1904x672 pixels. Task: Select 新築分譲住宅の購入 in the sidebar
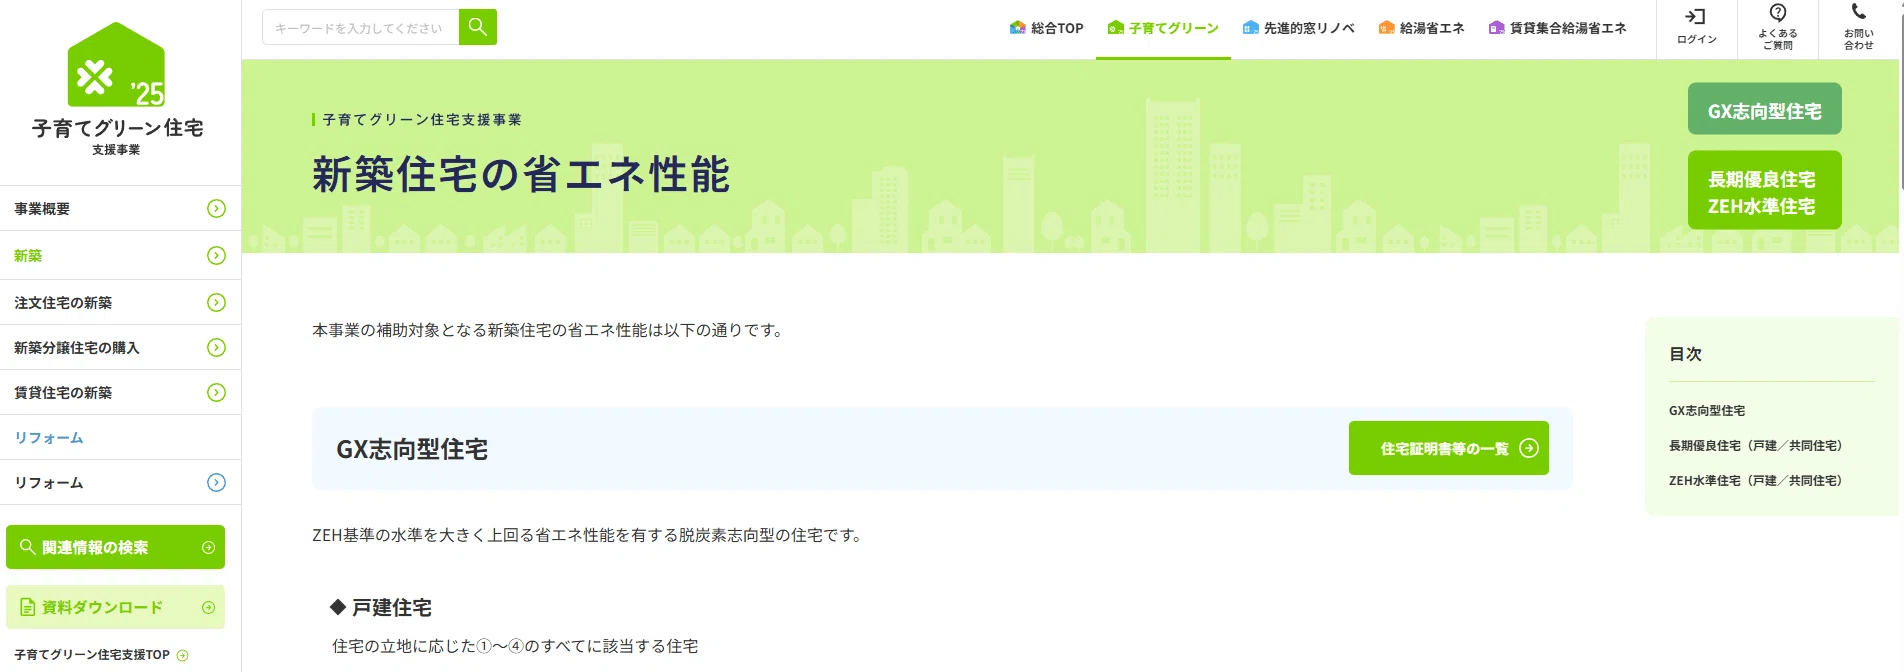(120, 347)
